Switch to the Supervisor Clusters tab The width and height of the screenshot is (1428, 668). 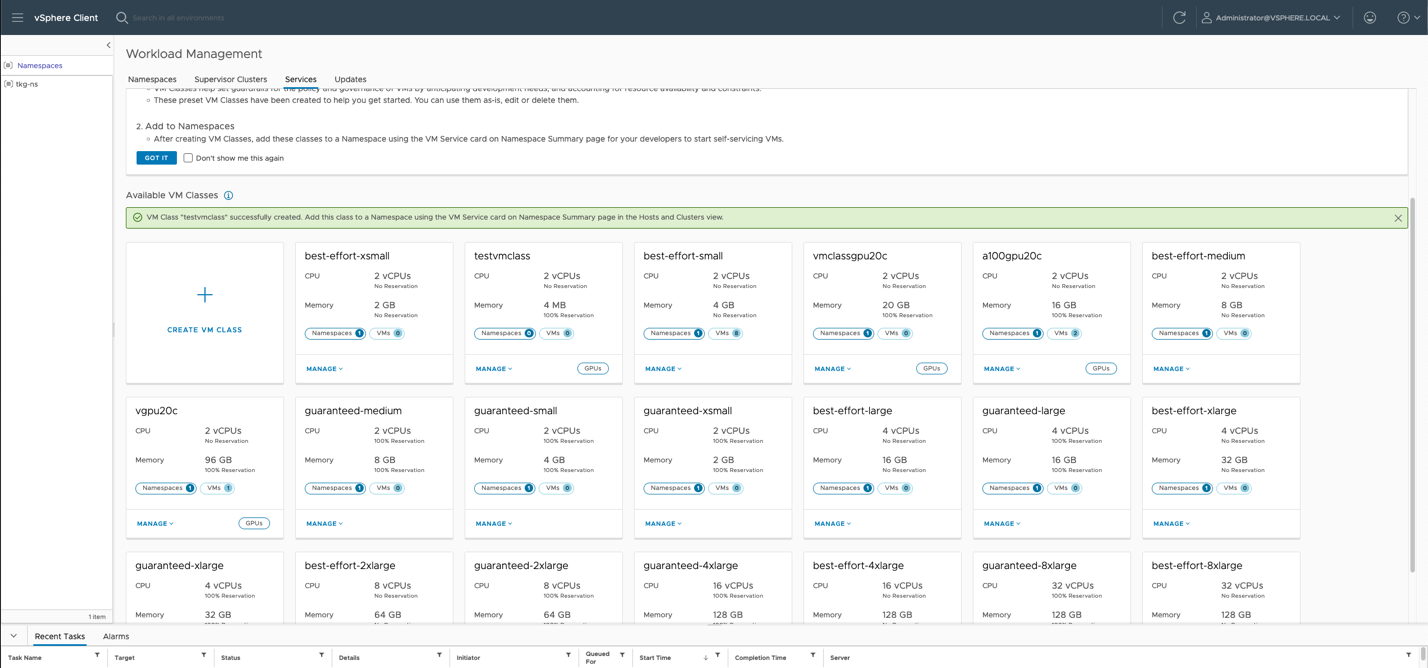point(230,79)
